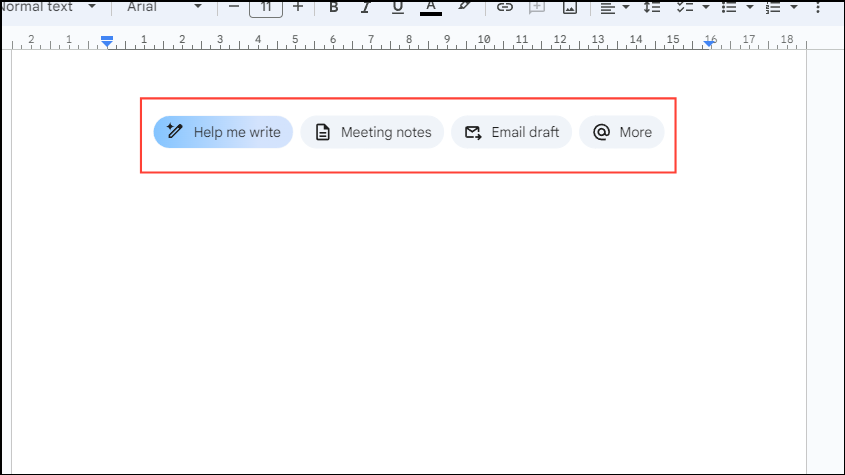Click the Help me write chip

point(223,132)
